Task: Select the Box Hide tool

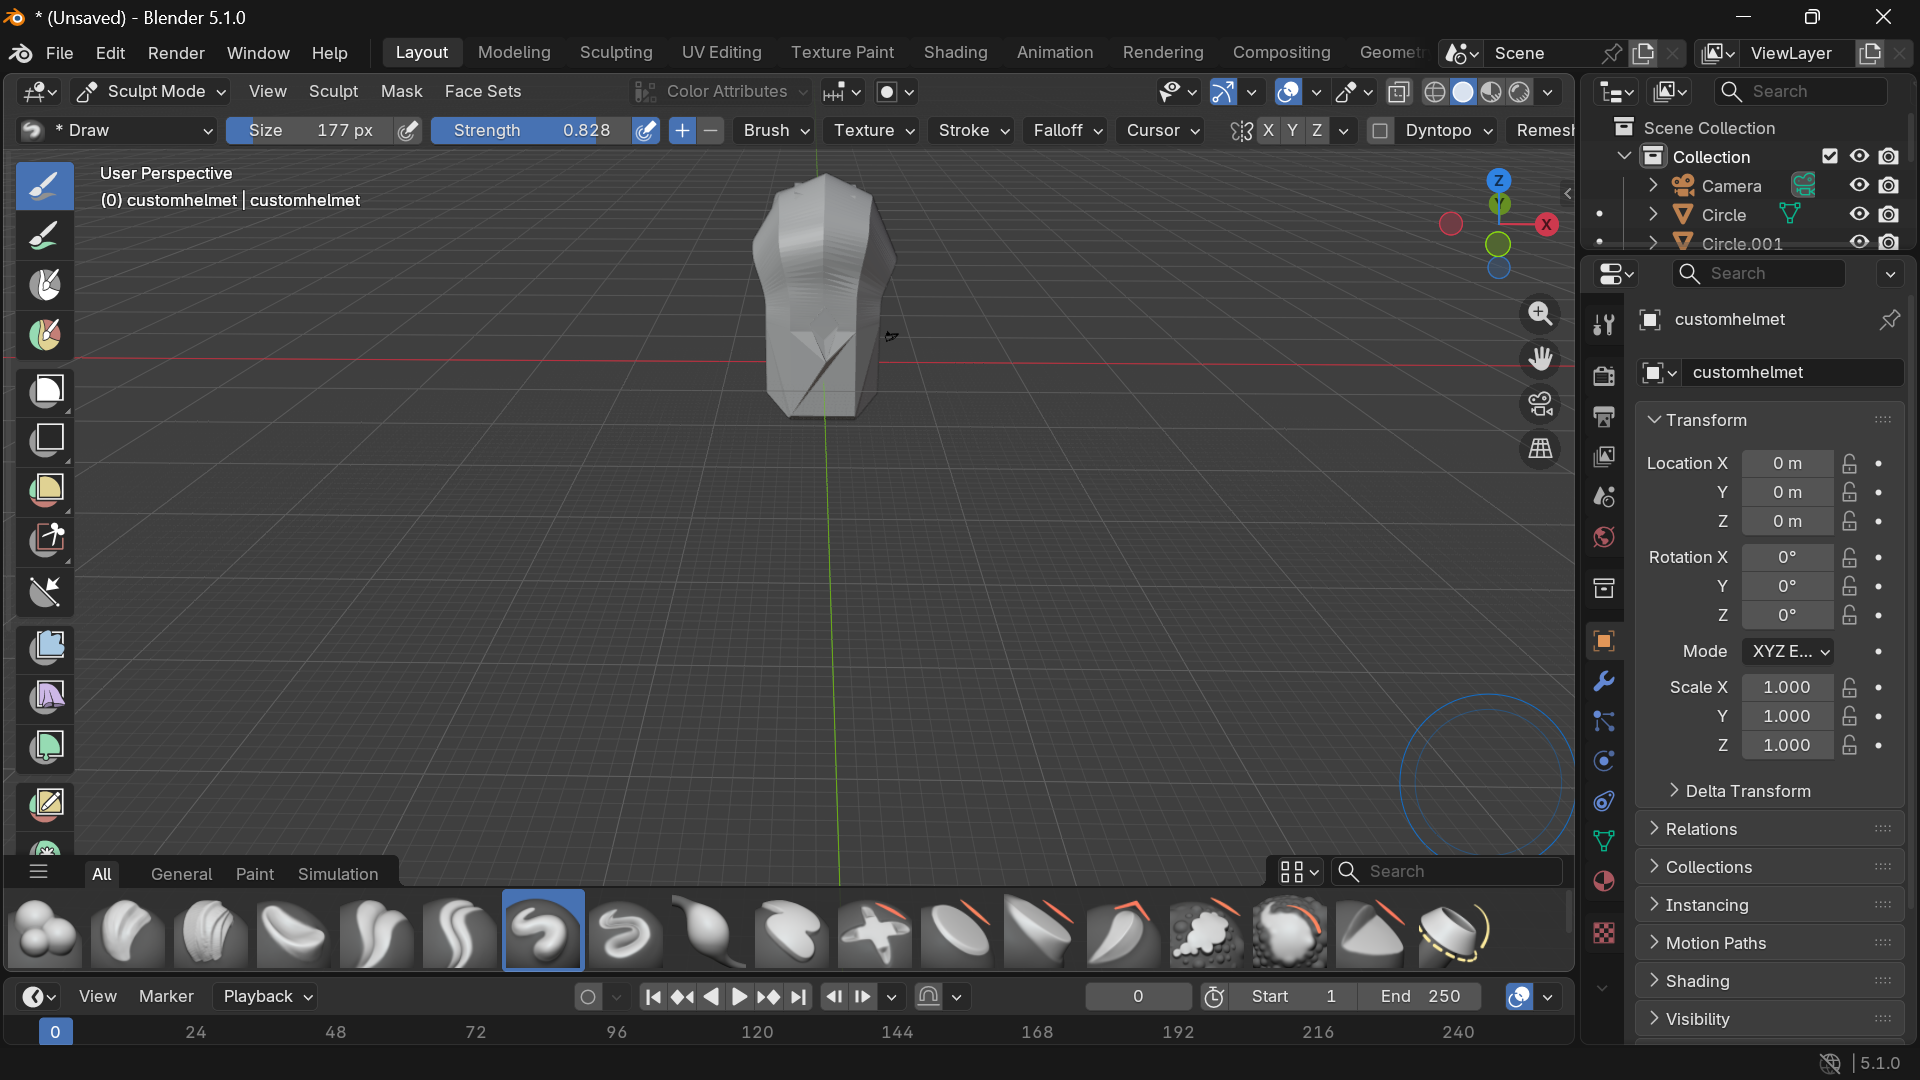Action: [45, 439]
